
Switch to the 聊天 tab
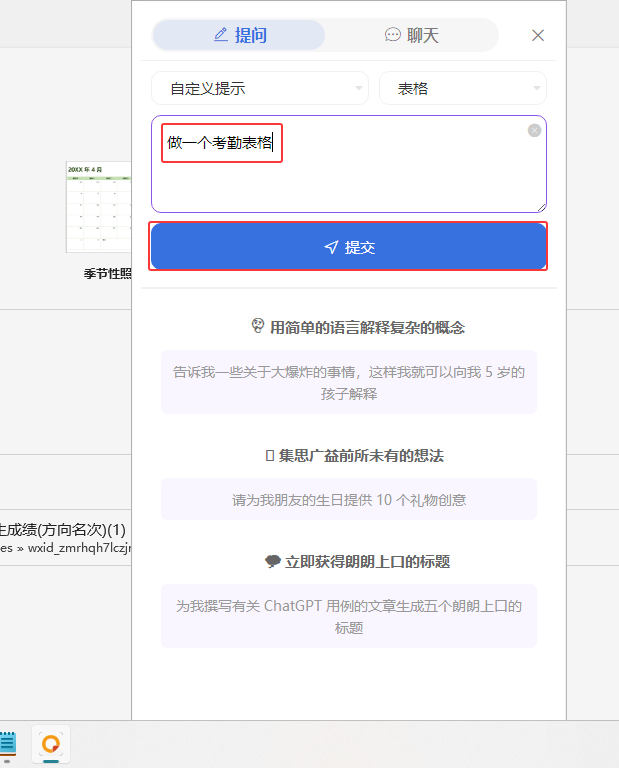tap(411, 35)
